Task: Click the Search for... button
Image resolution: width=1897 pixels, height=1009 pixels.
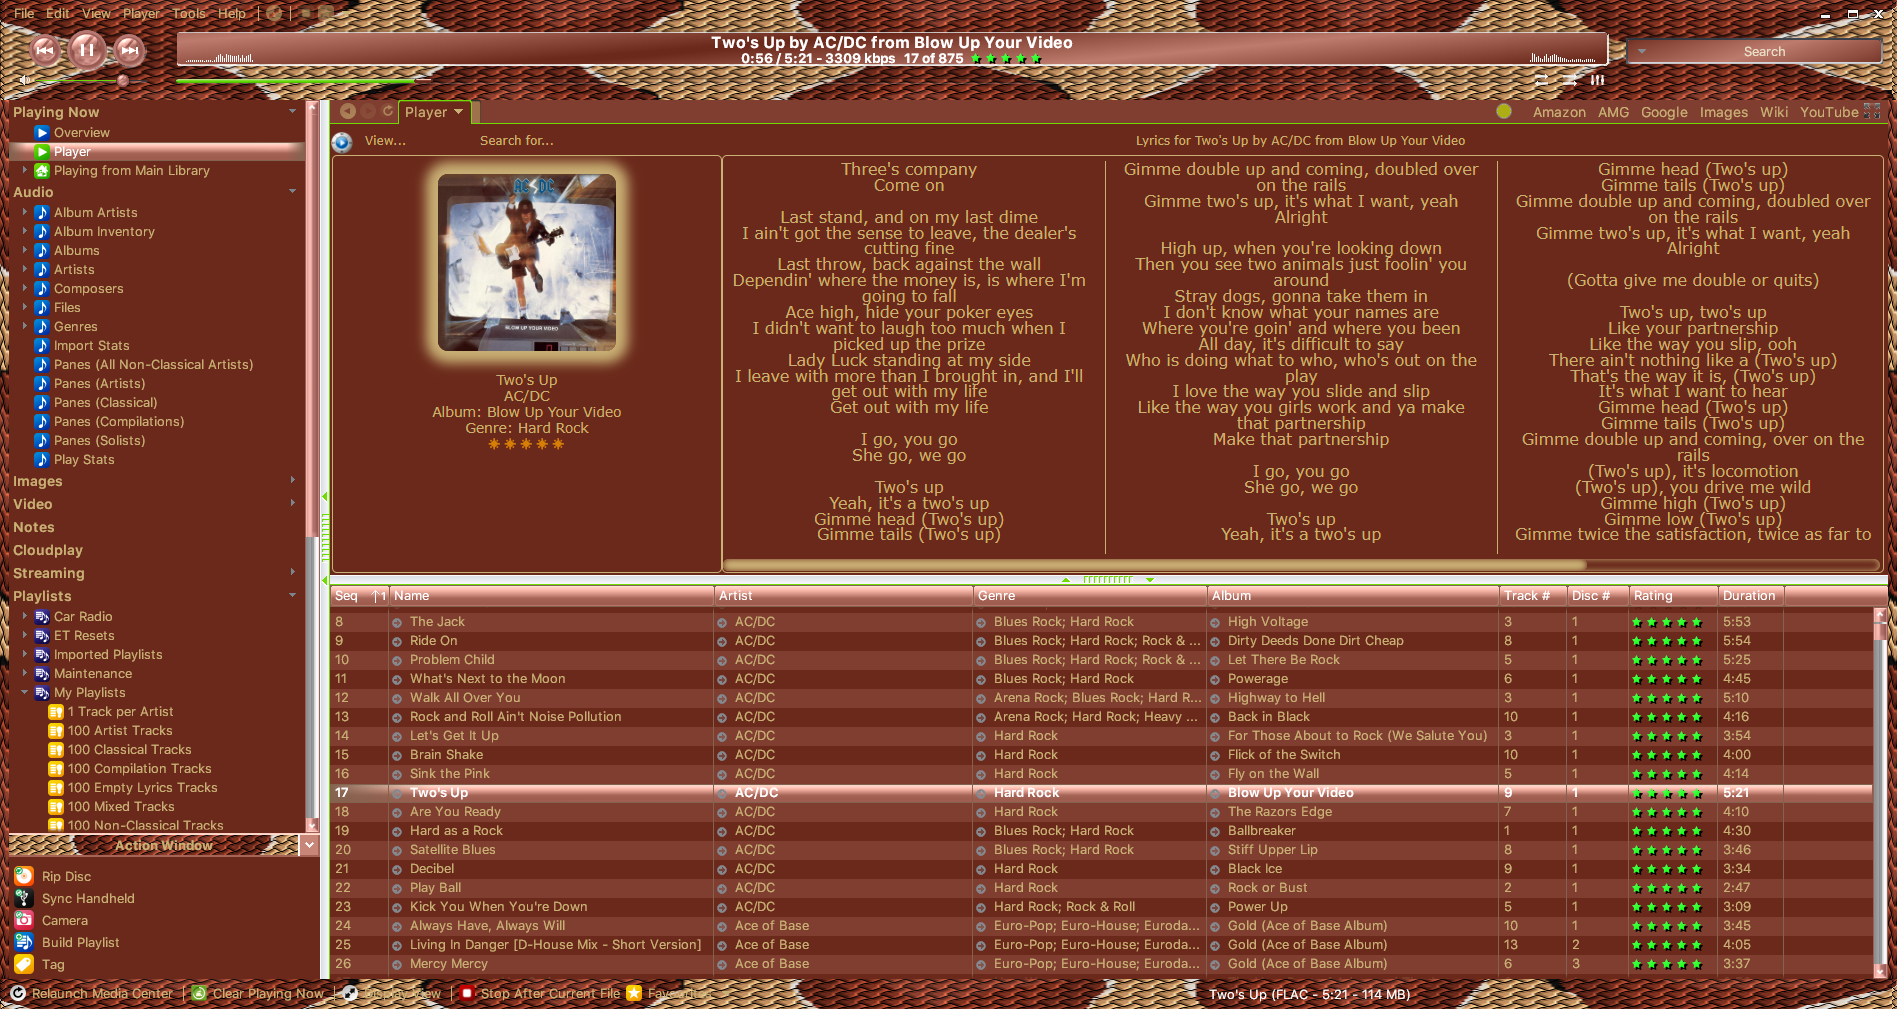Action: pos(516,141)
